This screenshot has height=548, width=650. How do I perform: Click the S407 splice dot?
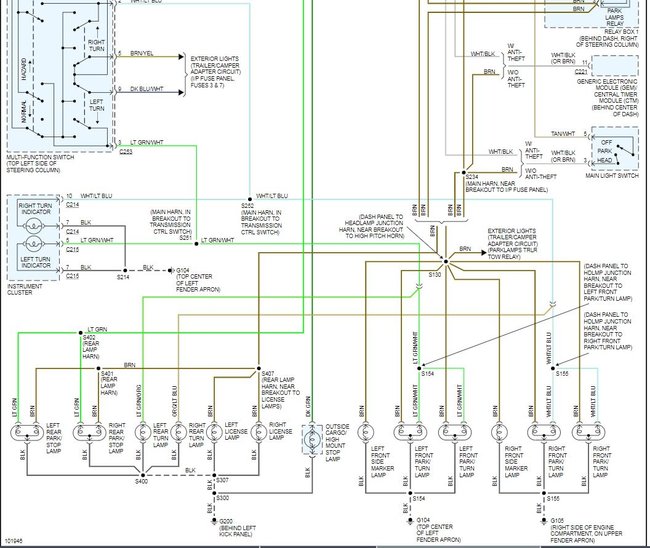click(x=259, y=368)
